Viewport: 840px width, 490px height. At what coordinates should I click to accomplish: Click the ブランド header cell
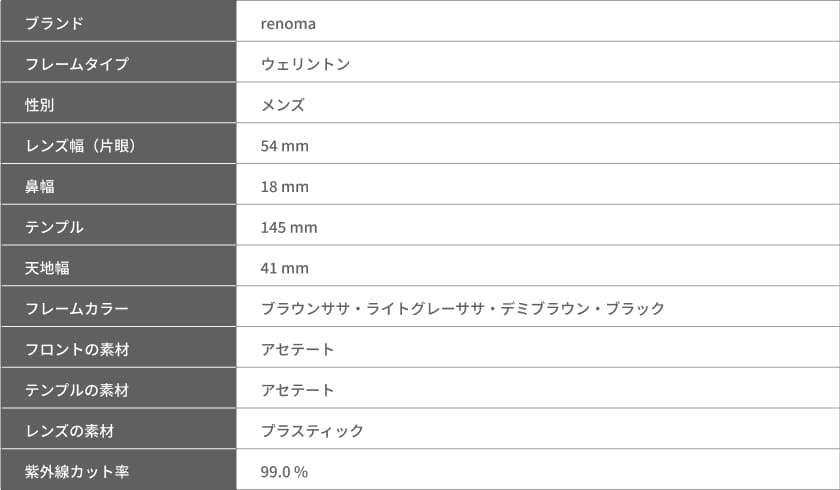[118, 21]
